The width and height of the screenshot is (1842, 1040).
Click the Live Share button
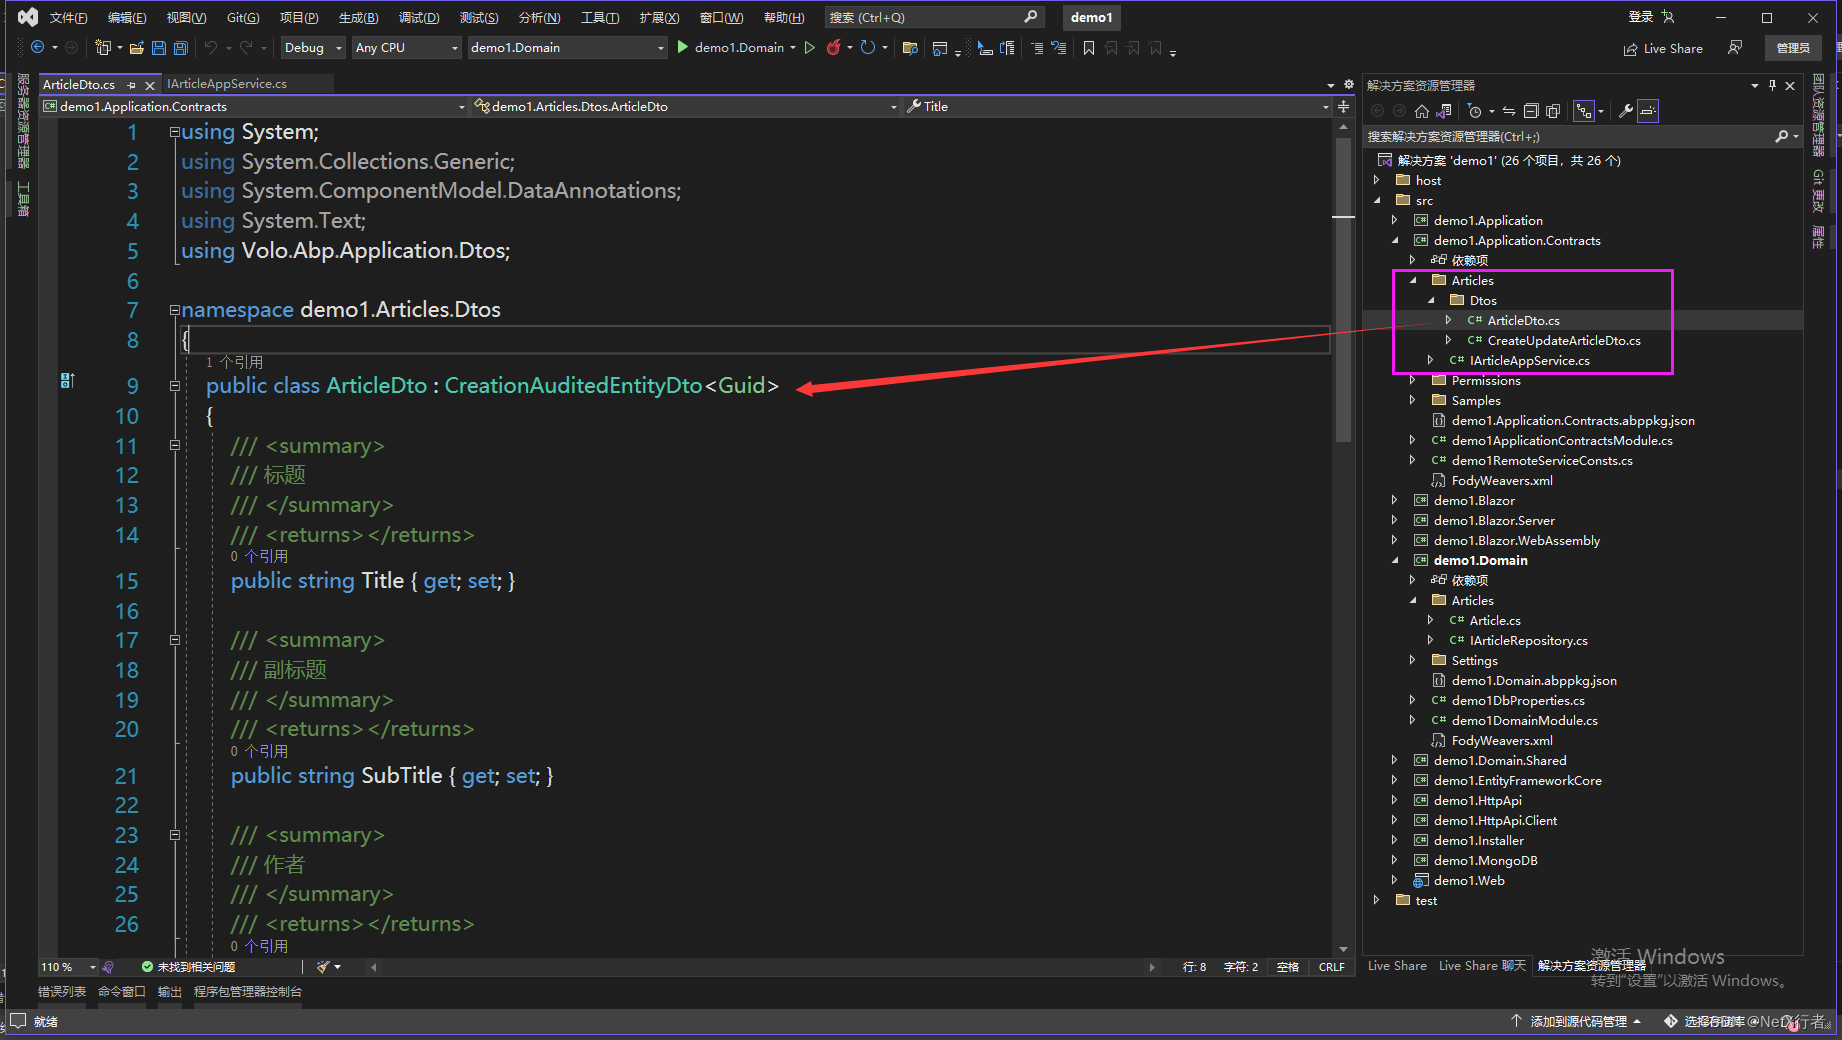tap(1663, 48)
